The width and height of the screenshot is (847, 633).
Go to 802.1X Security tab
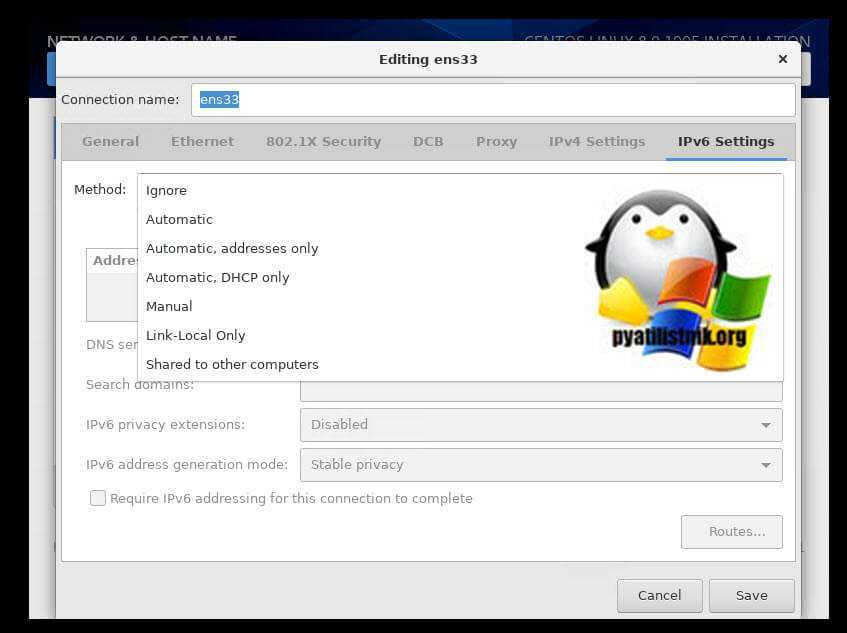[x=324, y=142]
